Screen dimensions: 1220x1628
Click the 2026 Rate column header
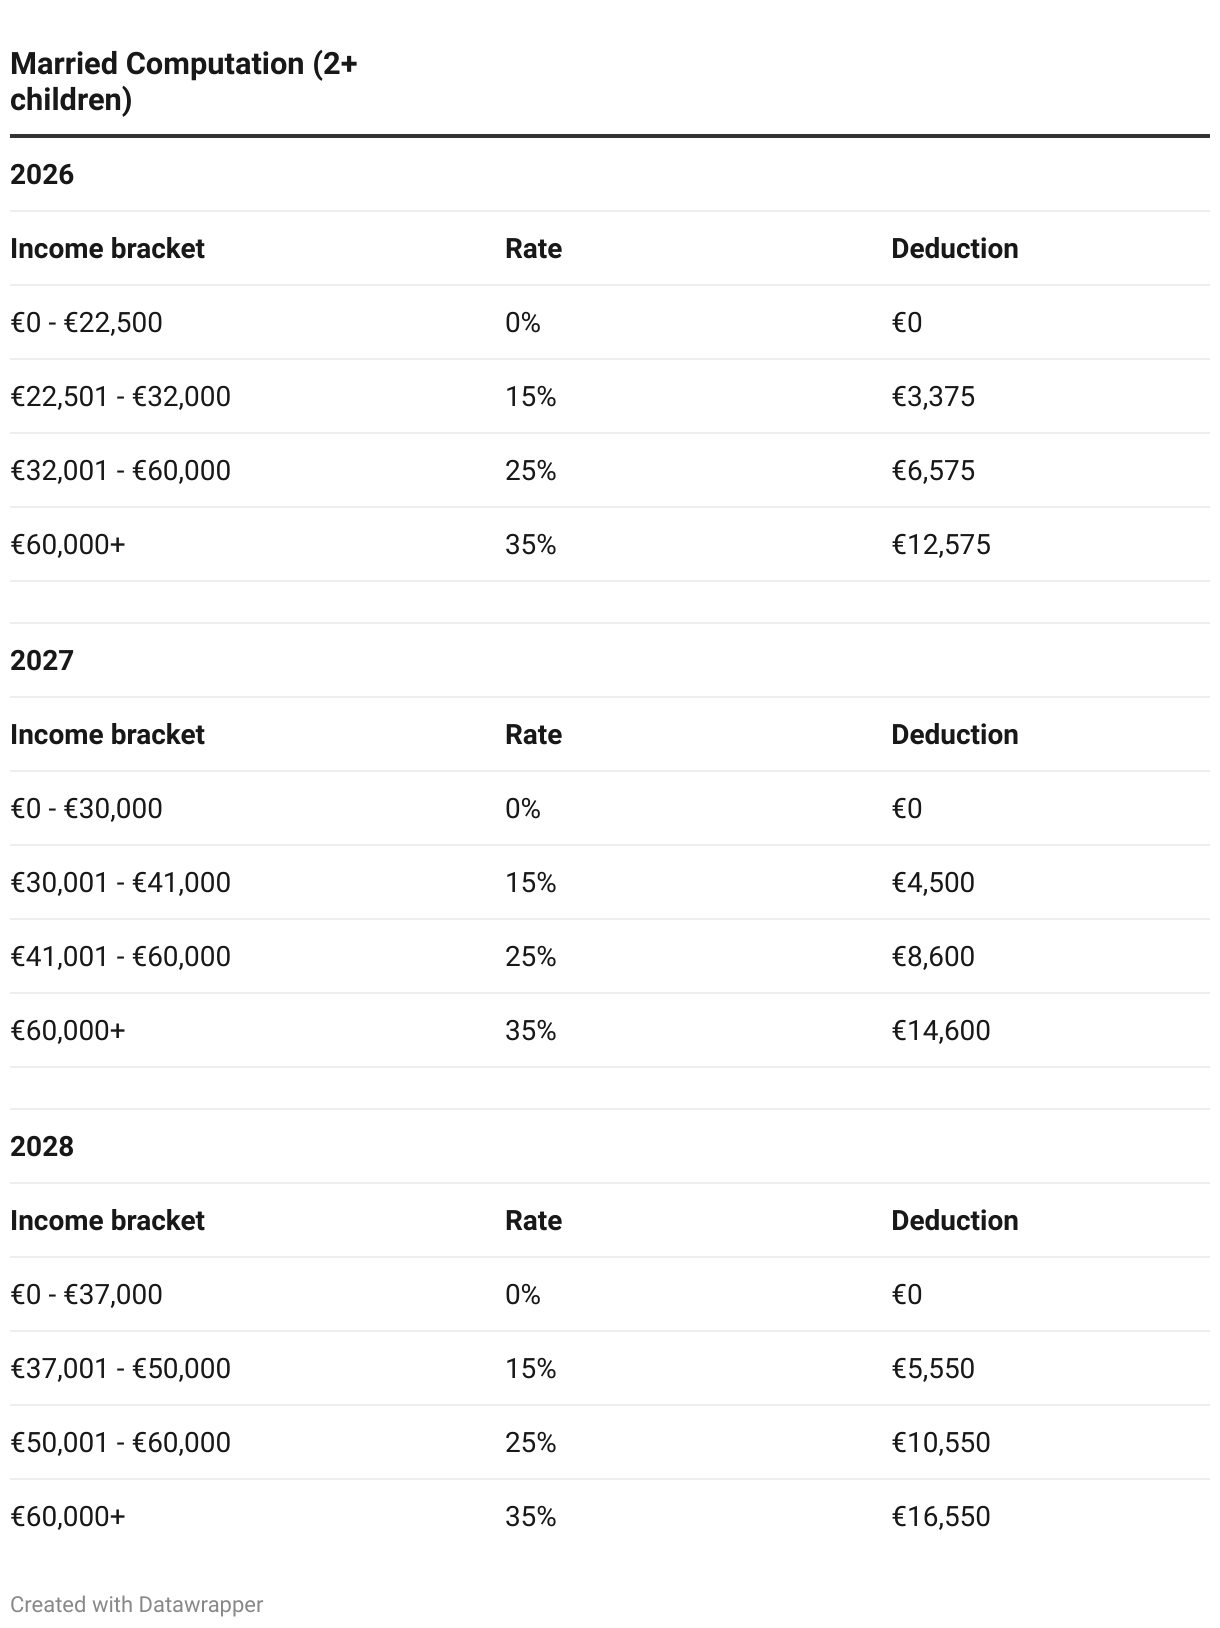(x=533, y=249)
